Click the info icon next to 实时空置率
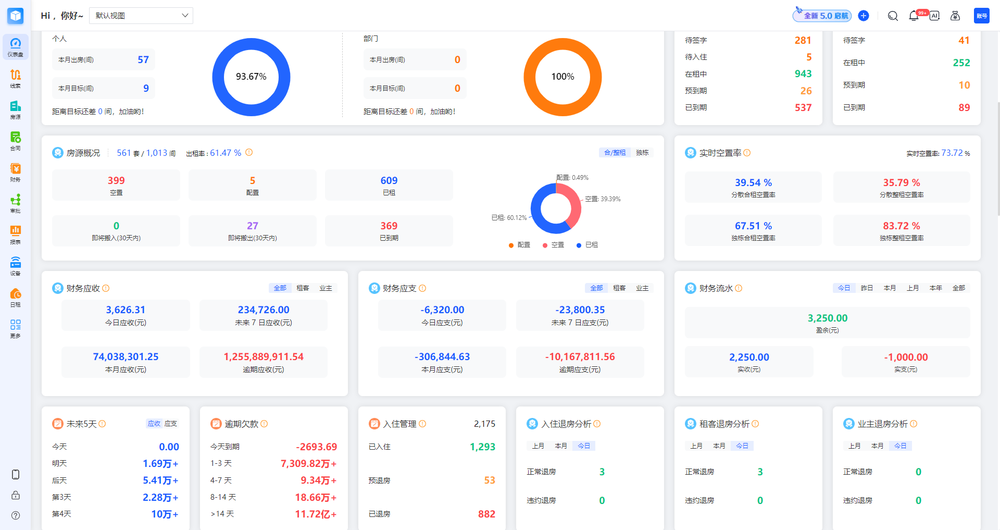The width and height of the screenshot is (1000, 530). 747,152
